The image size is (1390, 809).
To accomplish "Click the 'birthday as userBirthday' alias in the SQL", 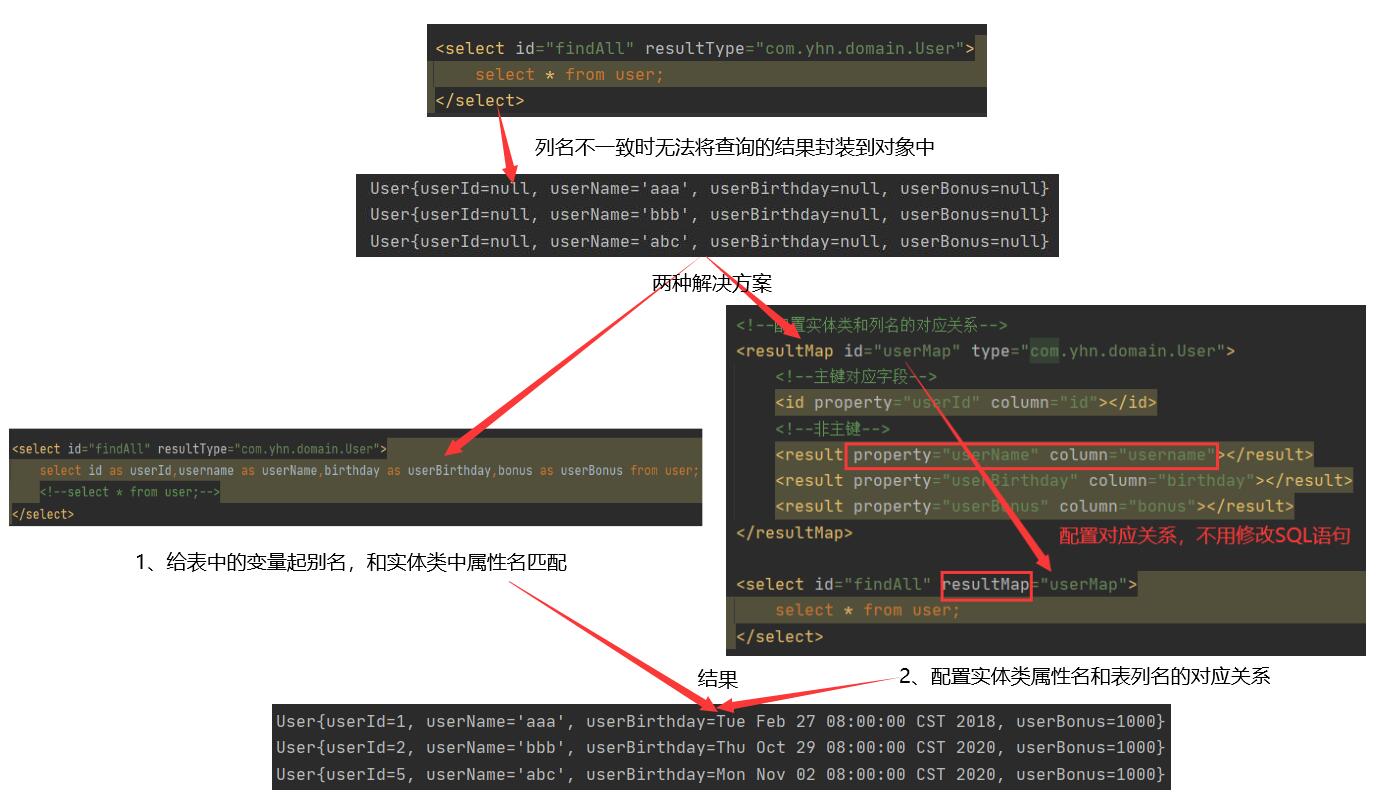I will (407, 470).
